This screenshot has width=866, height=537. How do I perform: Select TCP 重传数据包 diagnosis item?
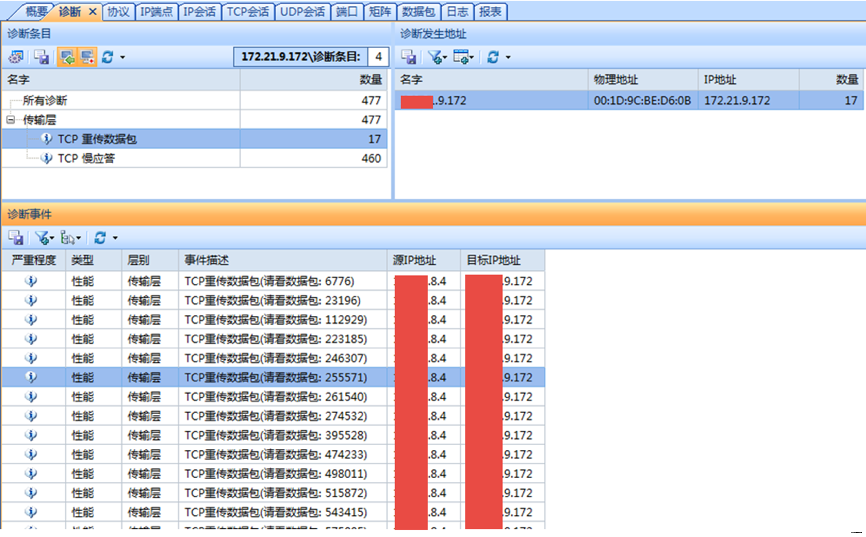click(x=194, y=139)
